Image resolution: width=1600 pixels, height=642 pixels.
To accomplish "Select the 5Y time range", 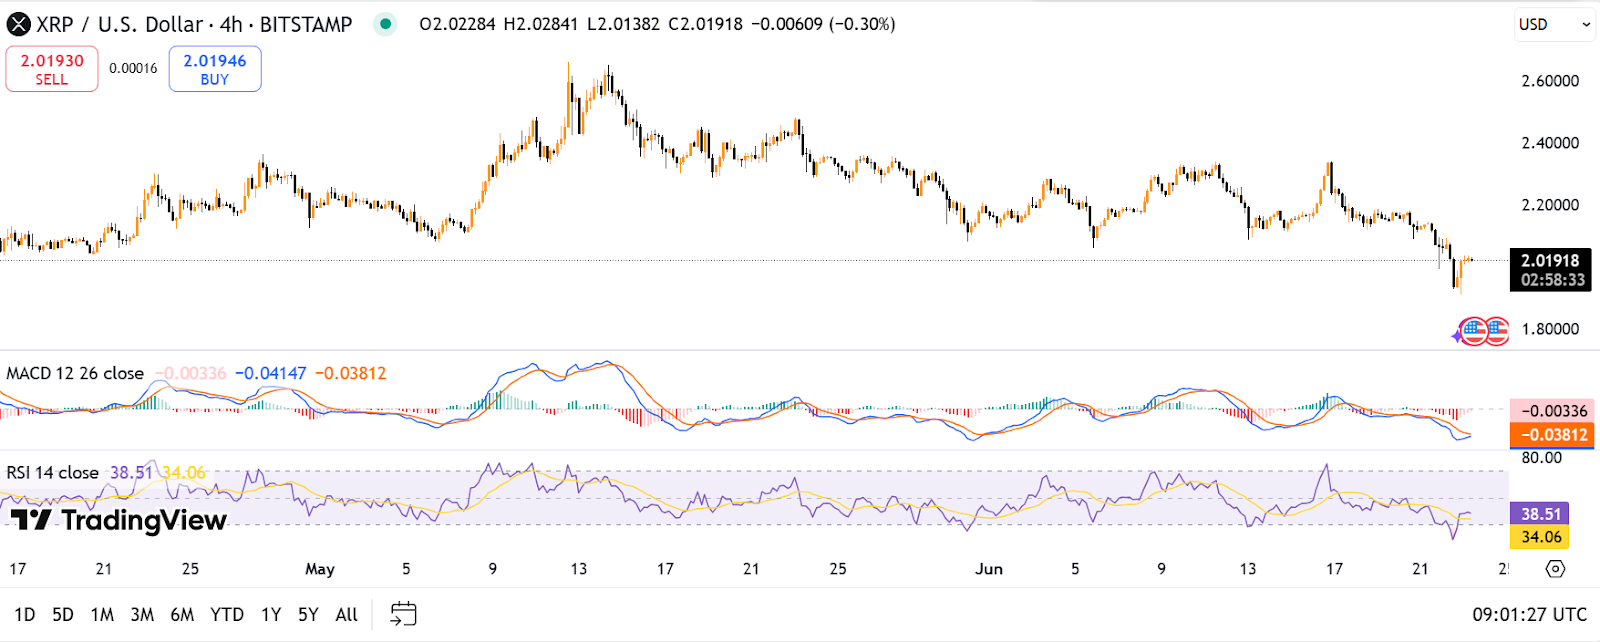I will tap(308, 615).
